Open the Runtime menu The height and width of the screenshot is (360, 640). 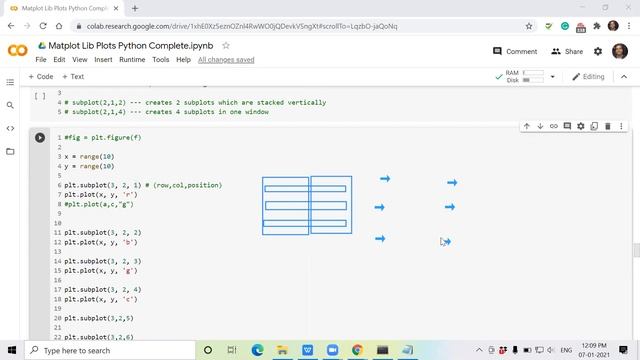[x=132, y=60]
